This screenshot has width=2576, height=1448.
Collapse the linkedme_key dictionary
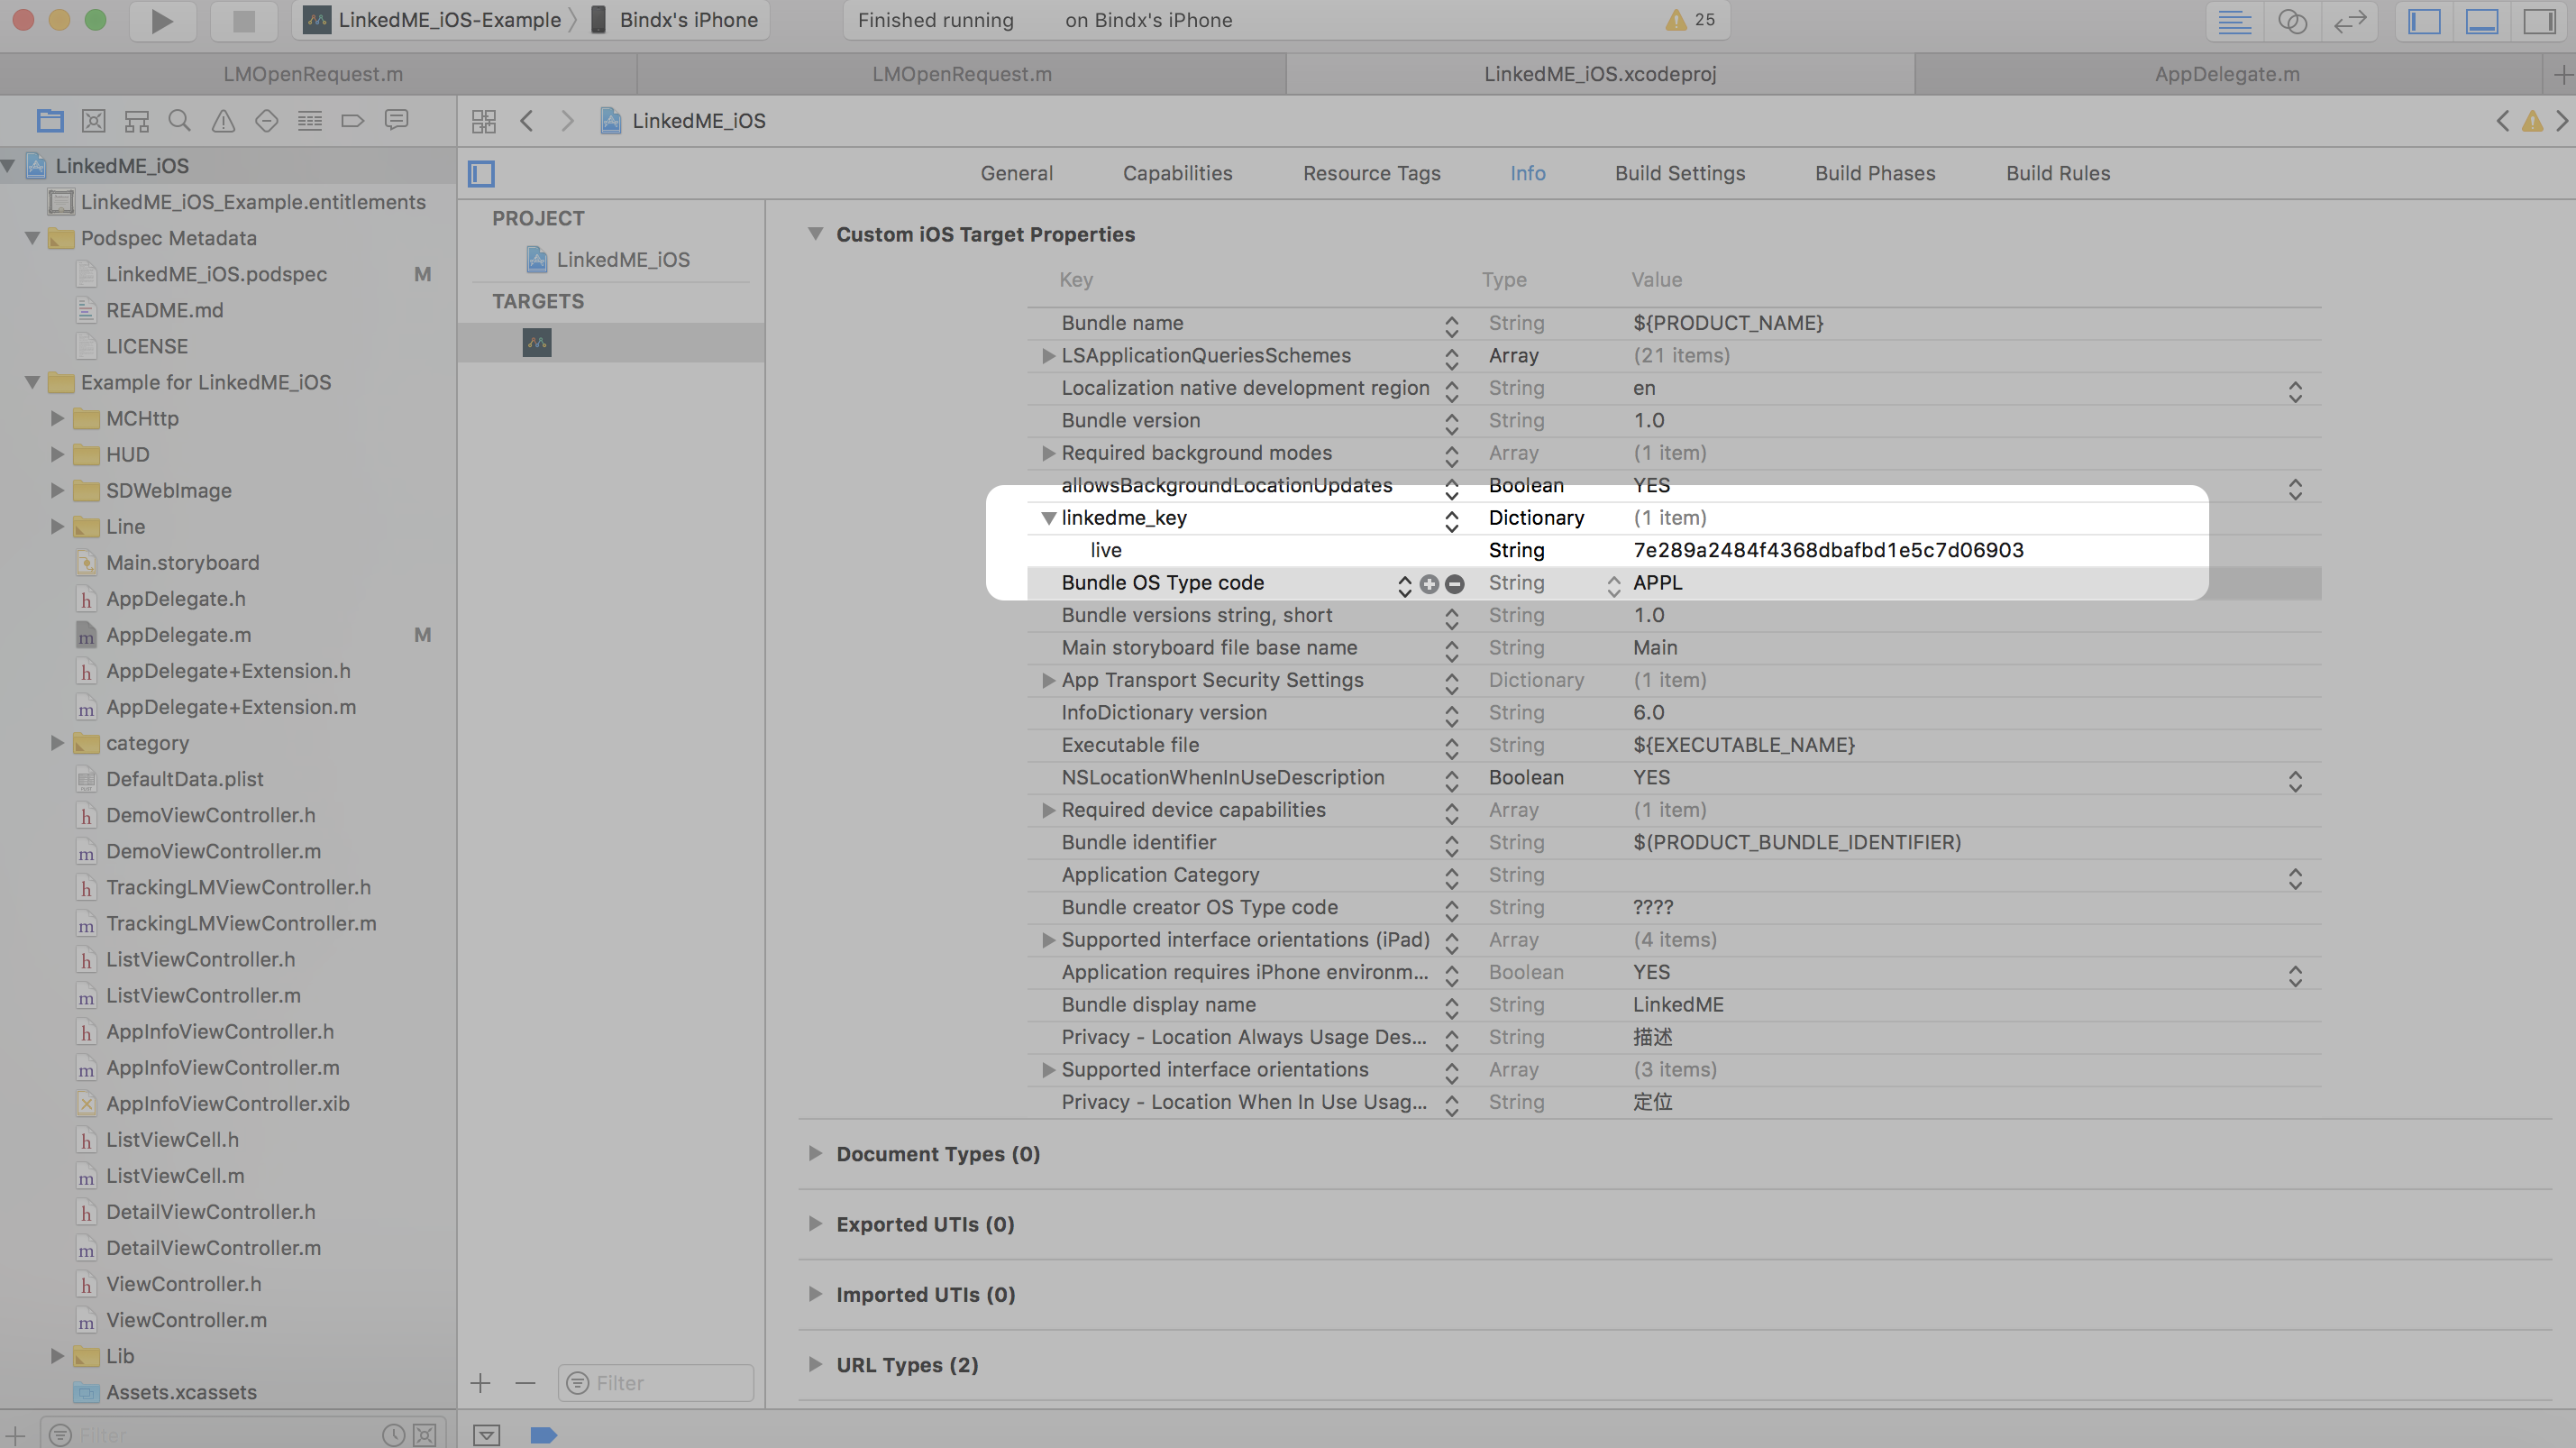(x=1048, y=518)
